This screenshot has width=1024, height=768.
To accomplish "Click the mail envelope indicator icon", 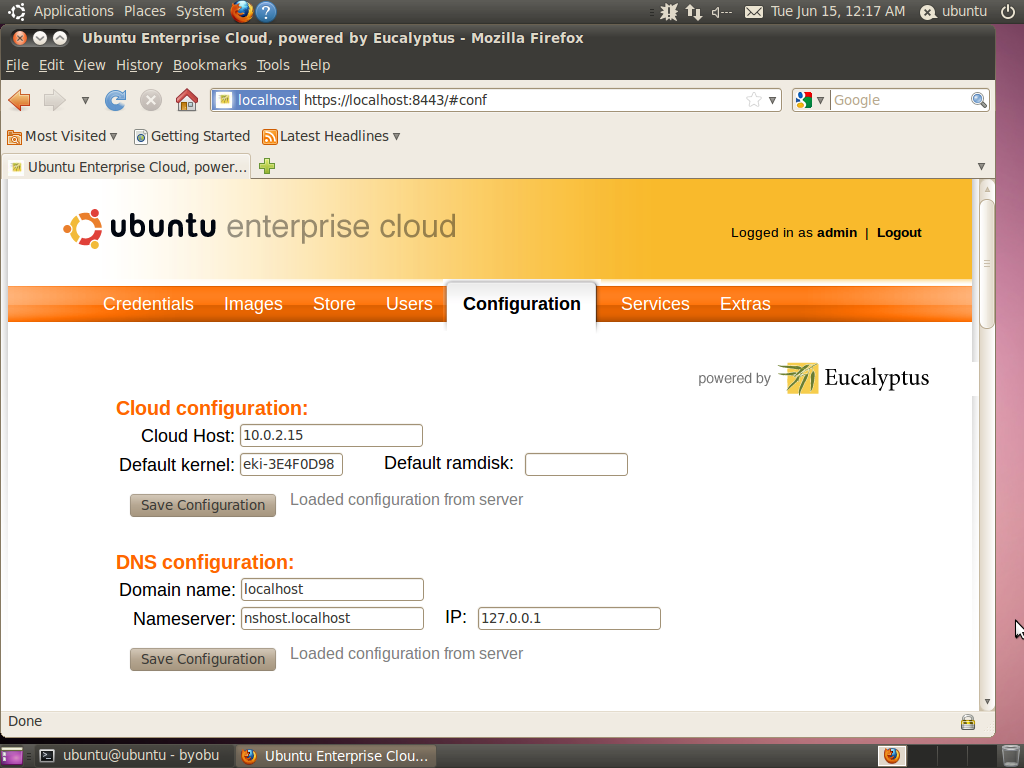I will coord(754,12).
